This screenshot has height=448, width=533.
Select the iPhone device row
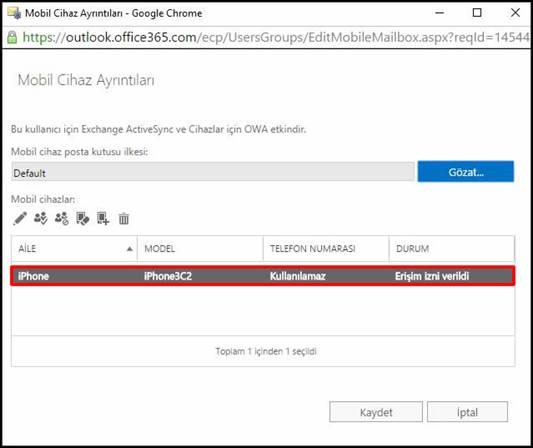tap(263, 276)
